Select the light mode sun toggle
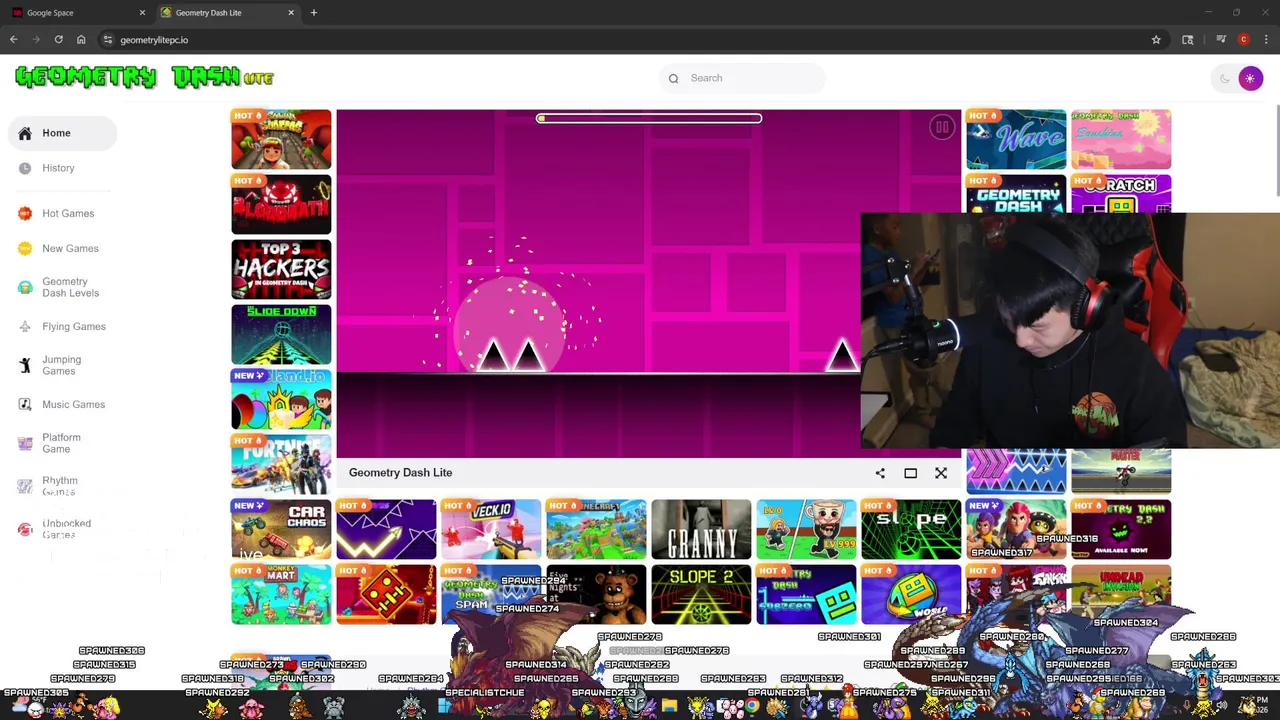Image resolution: width=1280 pixels, height=720 pixels. coord(1250,78)
